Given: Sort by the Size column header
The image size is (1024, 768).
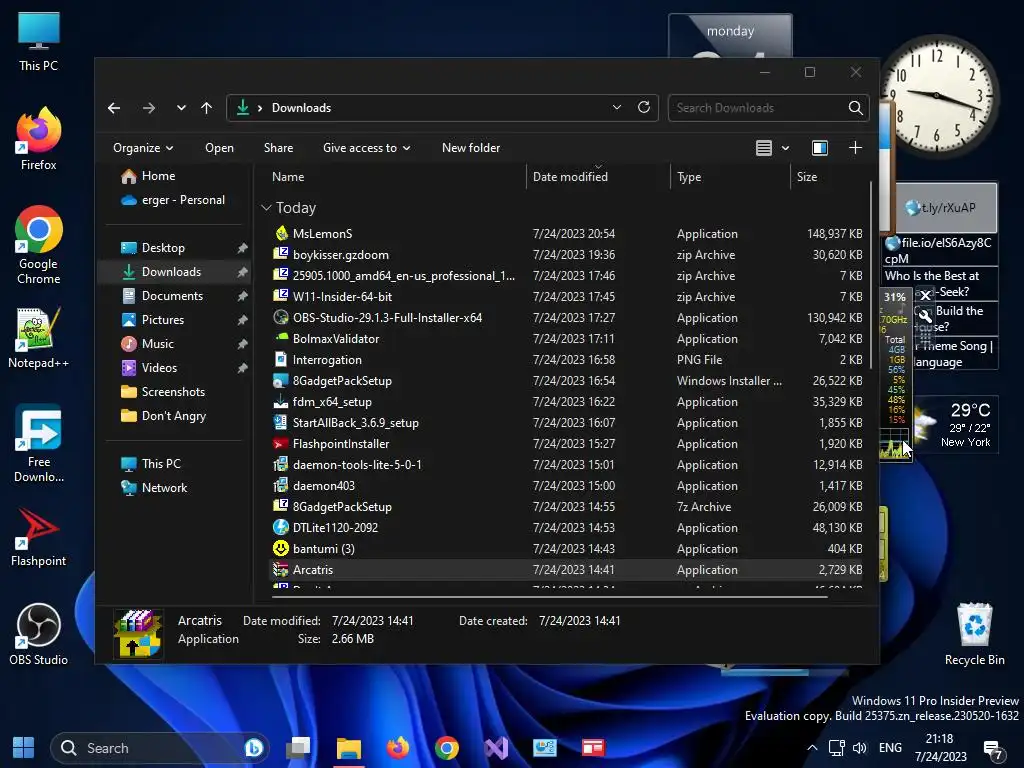Looking at the screenshot, I should click(807, 177).
